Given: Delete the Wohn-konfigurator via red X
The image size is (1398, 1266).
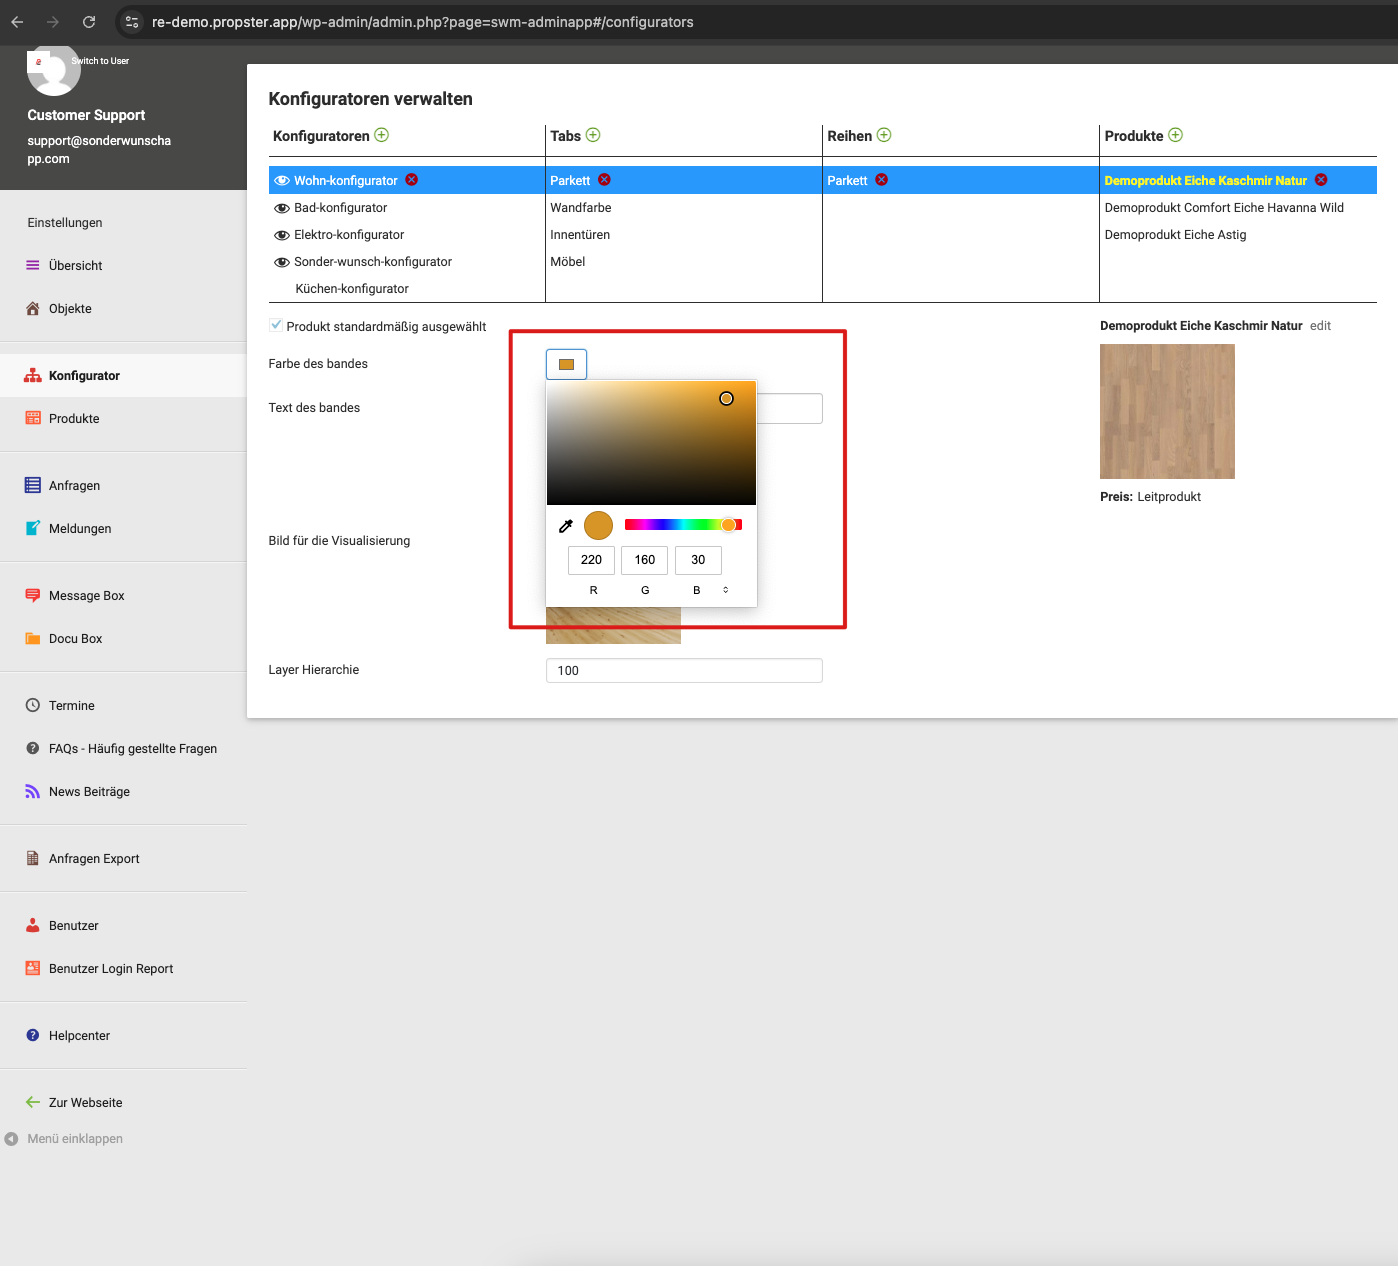Looking at the screenshot, I should click(x=412, y=180).
